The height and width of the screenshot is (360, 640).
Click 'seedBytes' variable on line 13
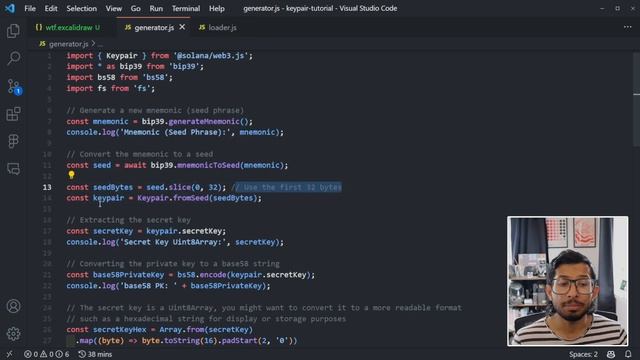[113, 187]
